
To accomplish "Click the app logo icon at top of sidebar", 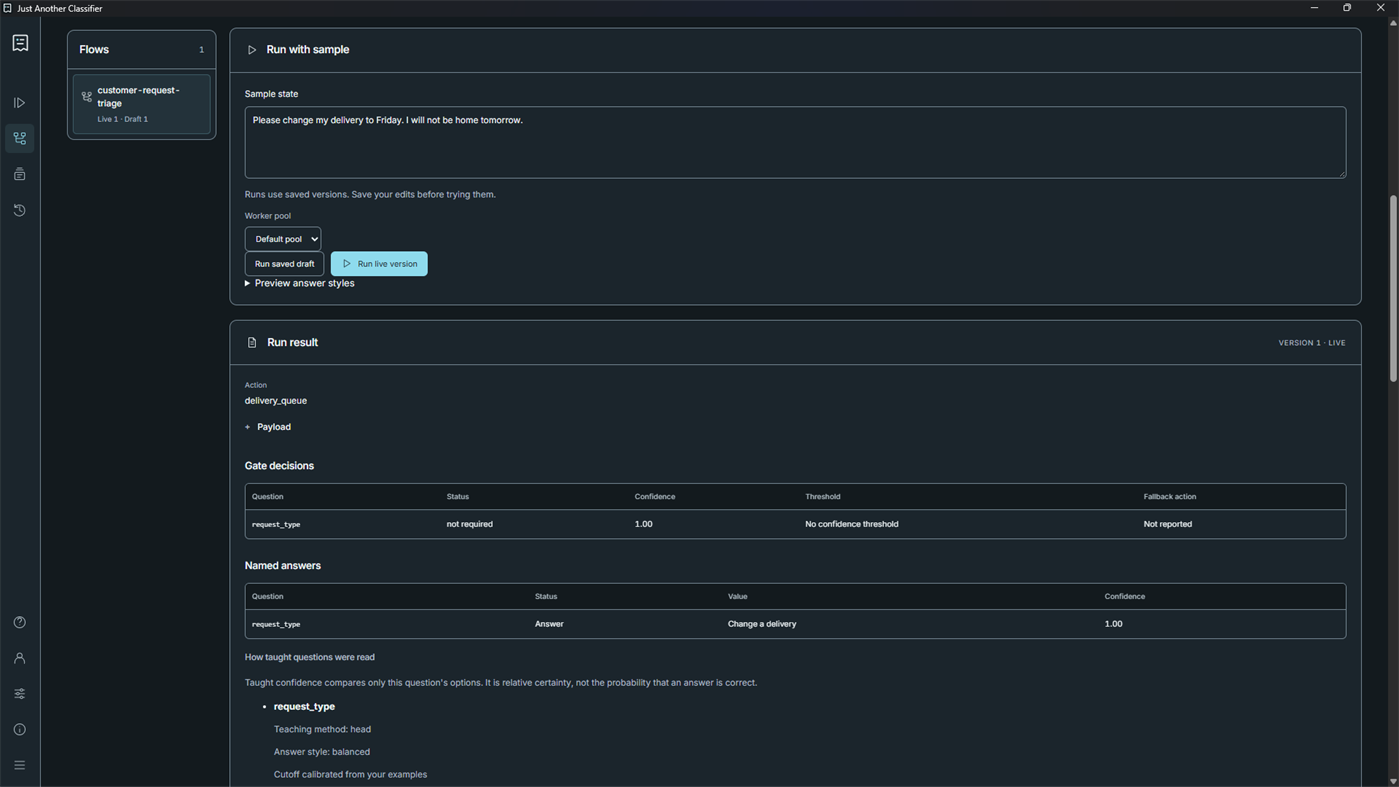I will tap(20, 43).
